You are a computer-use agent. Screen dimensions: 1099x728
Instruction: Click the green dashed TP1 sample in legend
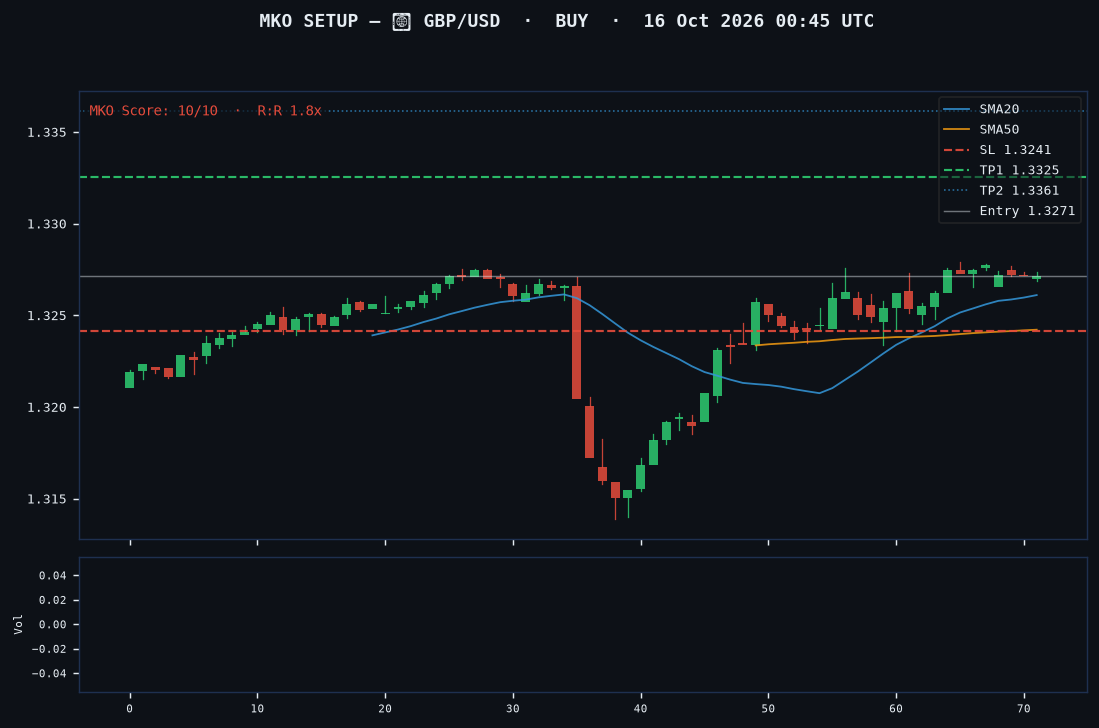click(x=957, y=170)
